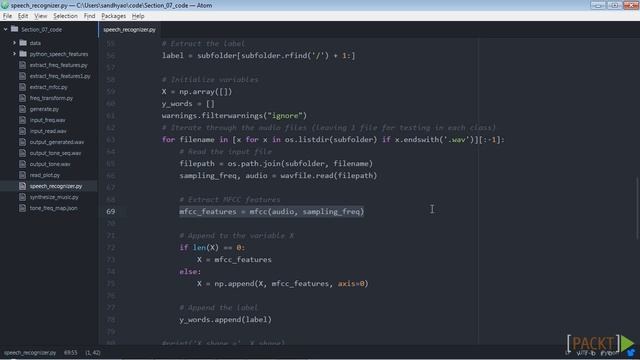Open the View menu
The height and width of the screenshot is (360, 640).
point(40,16)
